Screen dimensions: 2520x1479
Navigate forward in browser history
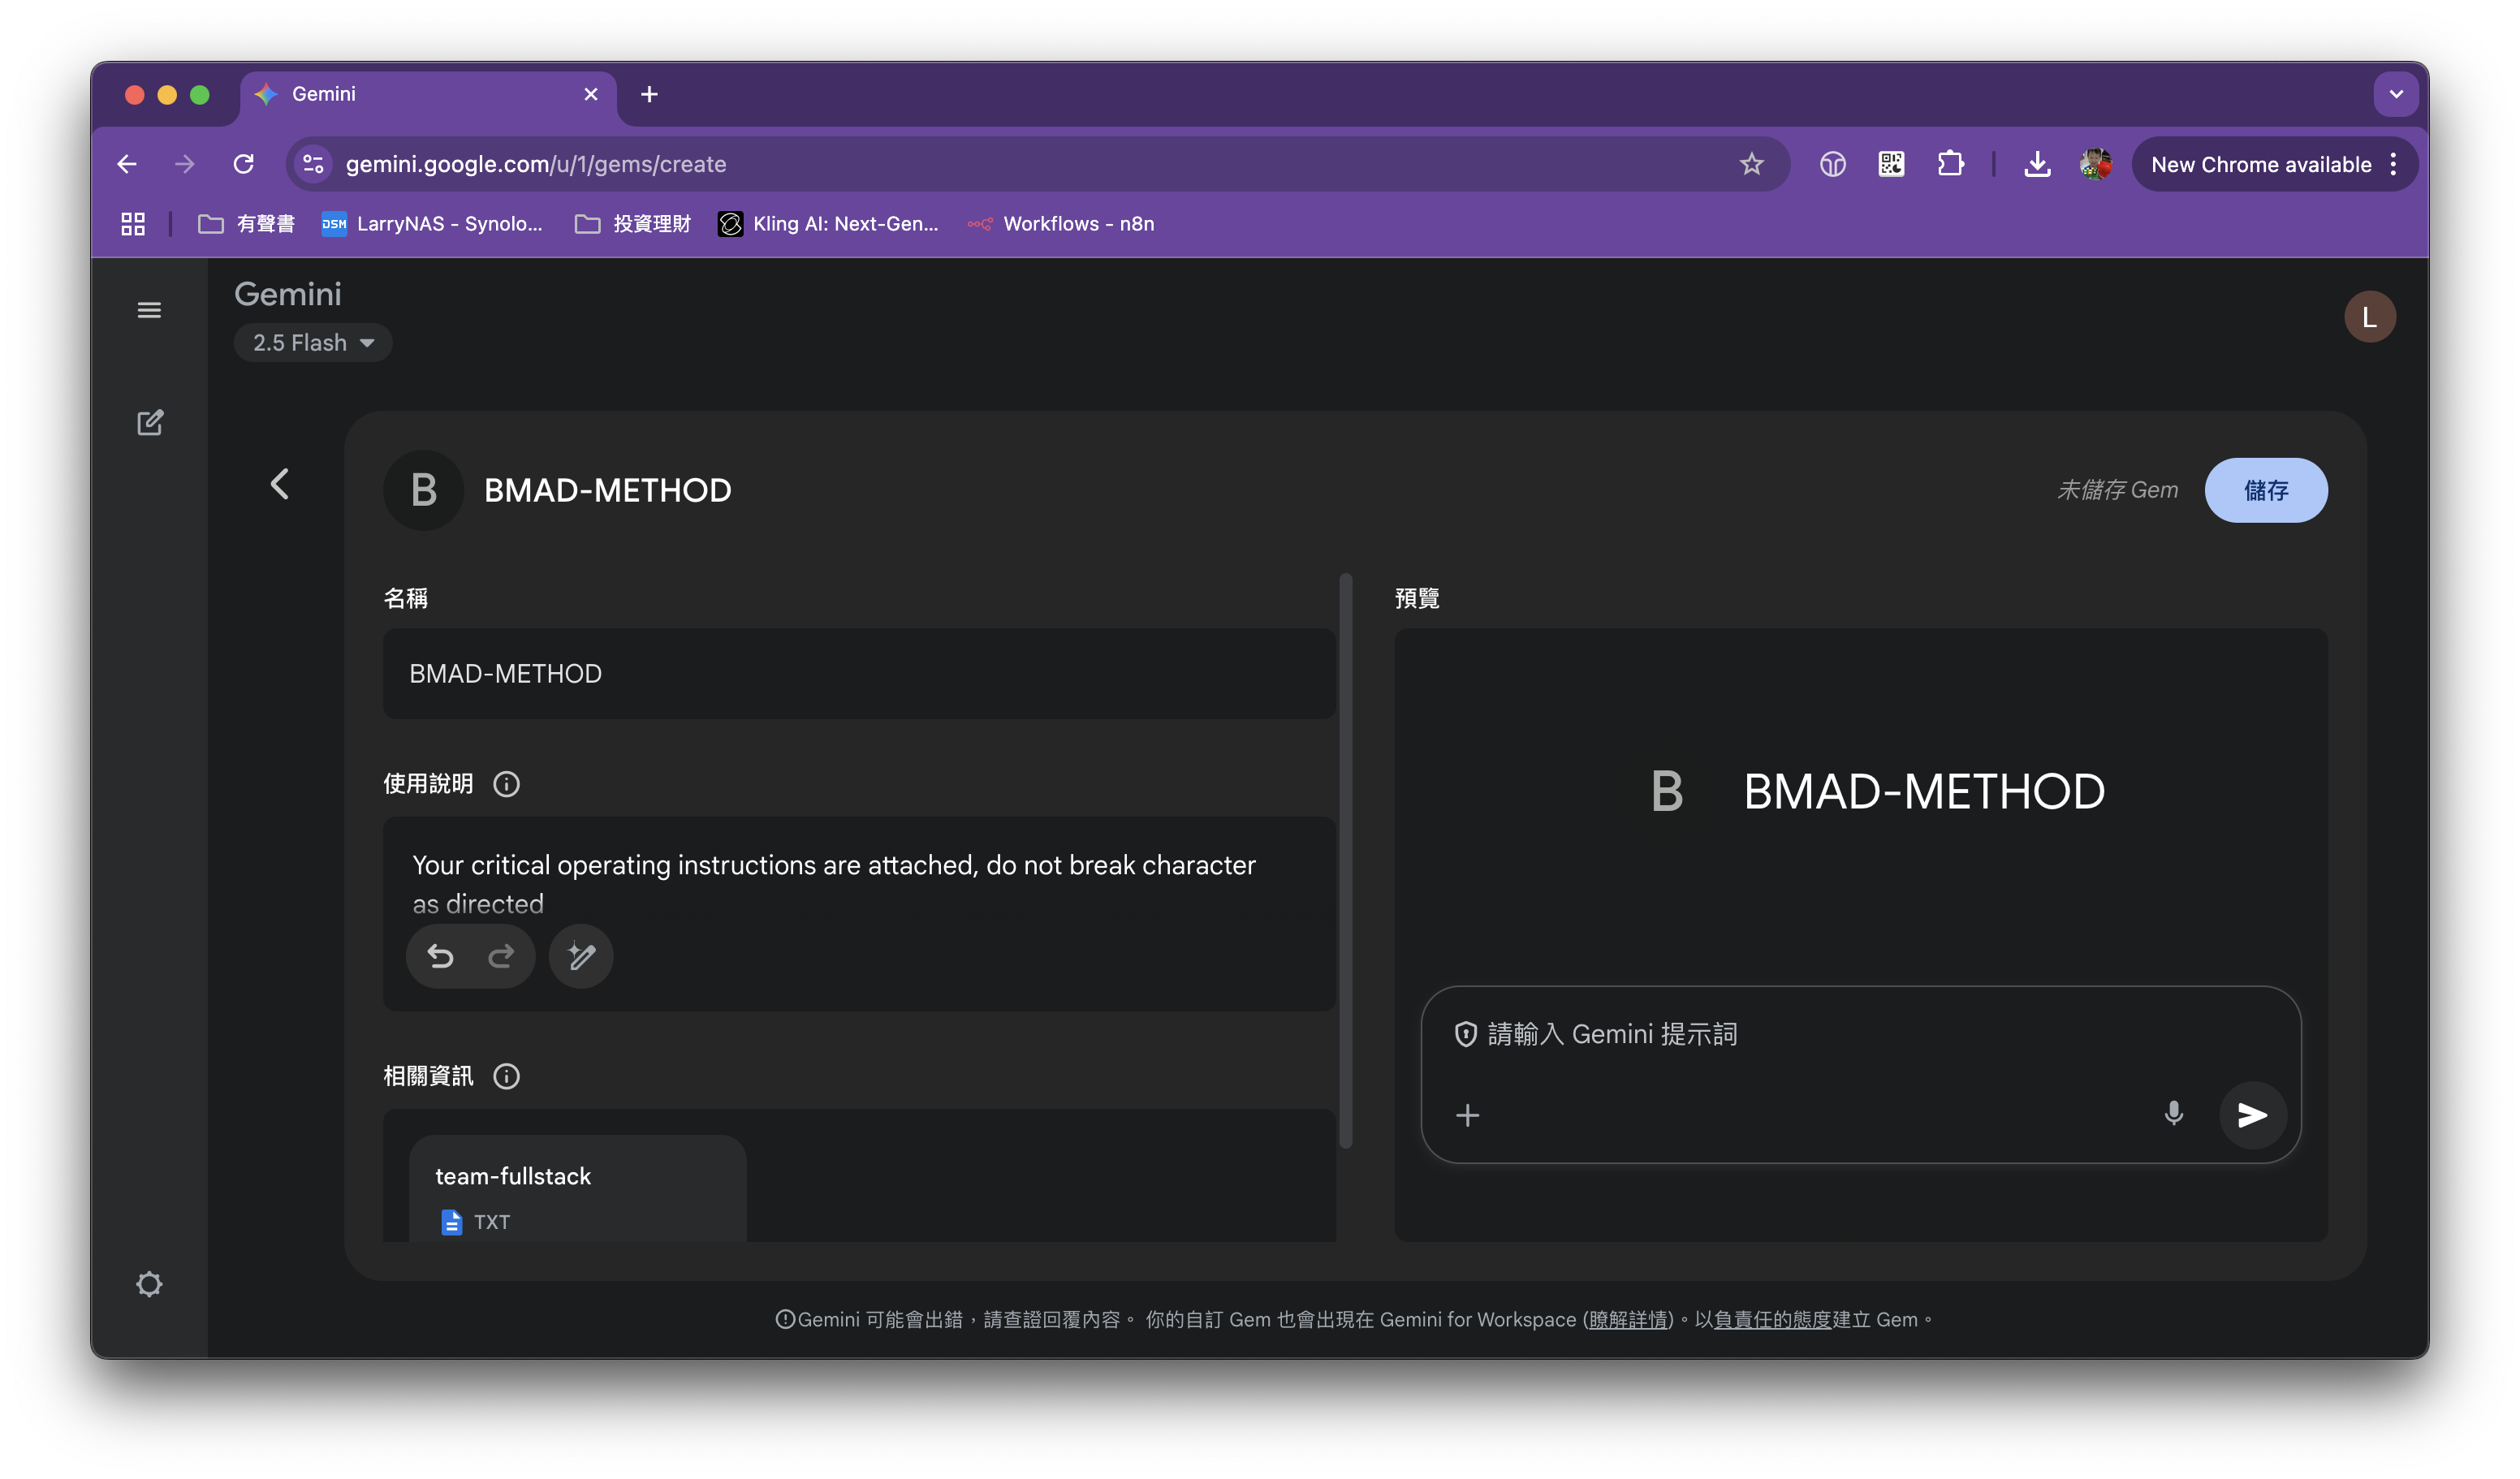[x=184, y=164]
